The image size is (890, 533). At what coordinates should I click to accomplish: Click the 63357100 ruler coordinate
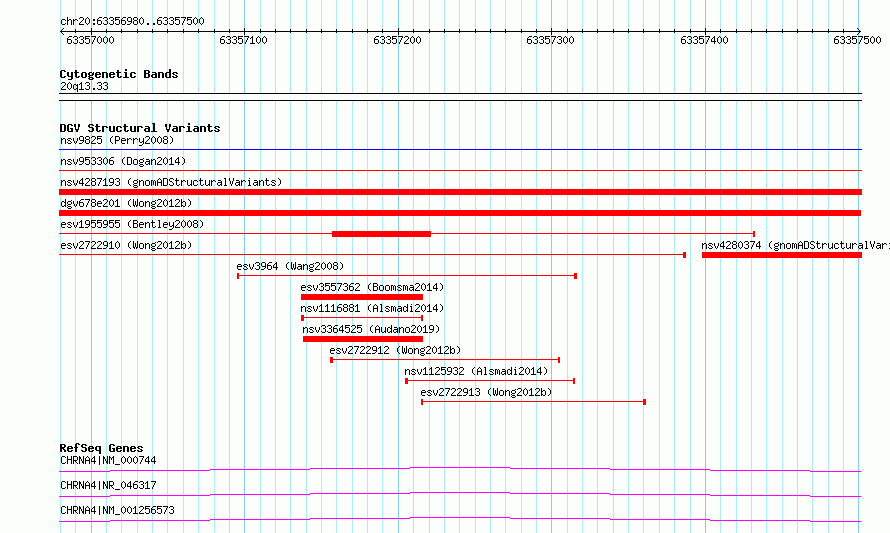pos(243,40)
